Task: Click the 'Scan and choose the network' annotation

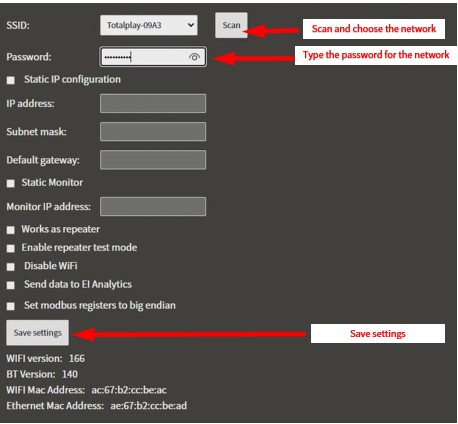Action: click(x=374, y=29)
